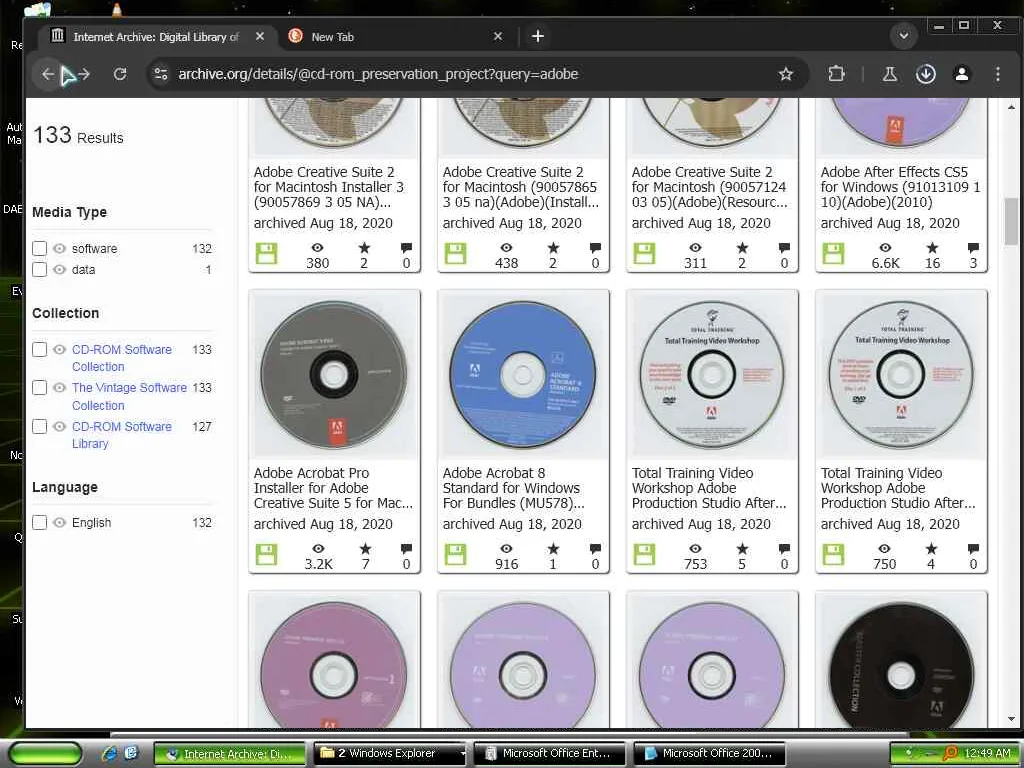Open Microsoft Office 200... taskbar item
1024x768 pixels.
(x=709, y=754)
